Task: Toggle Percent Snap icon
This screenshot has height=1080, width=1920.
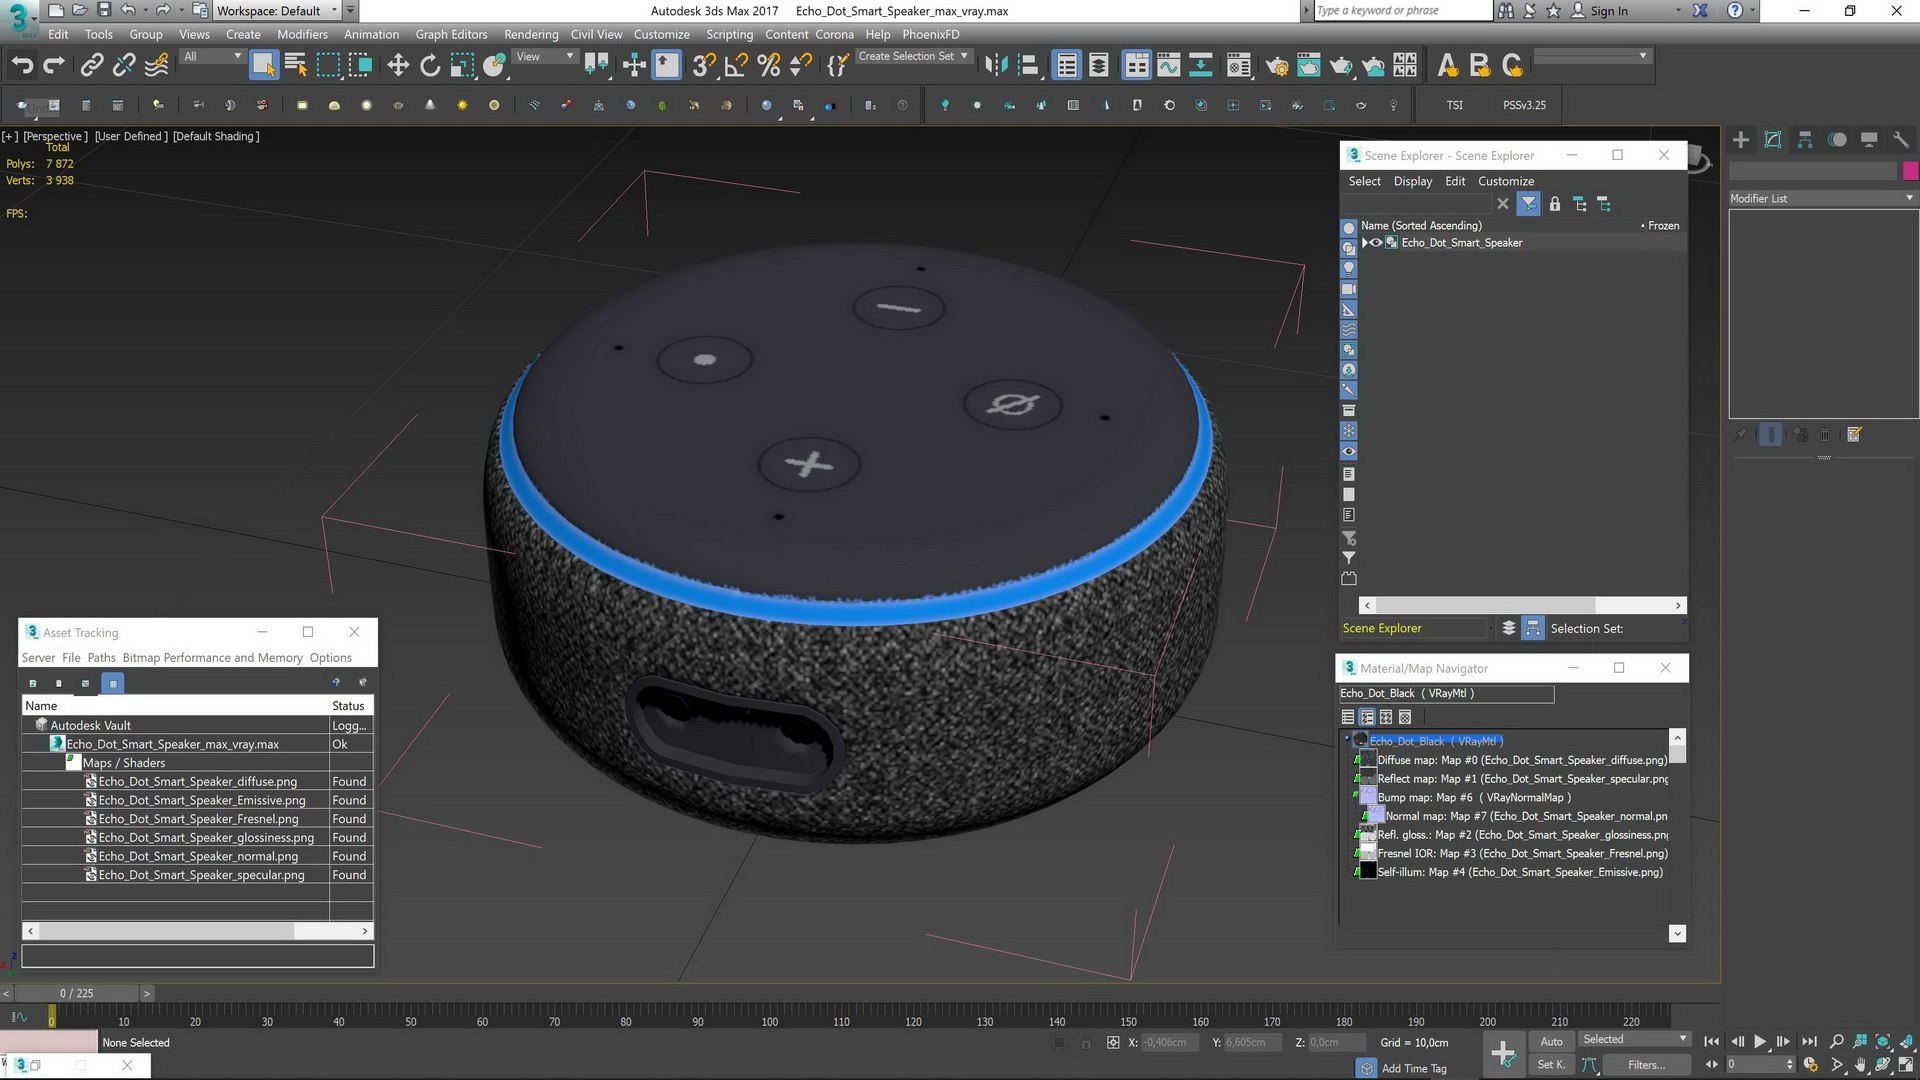Action: (x=768, y=66)
